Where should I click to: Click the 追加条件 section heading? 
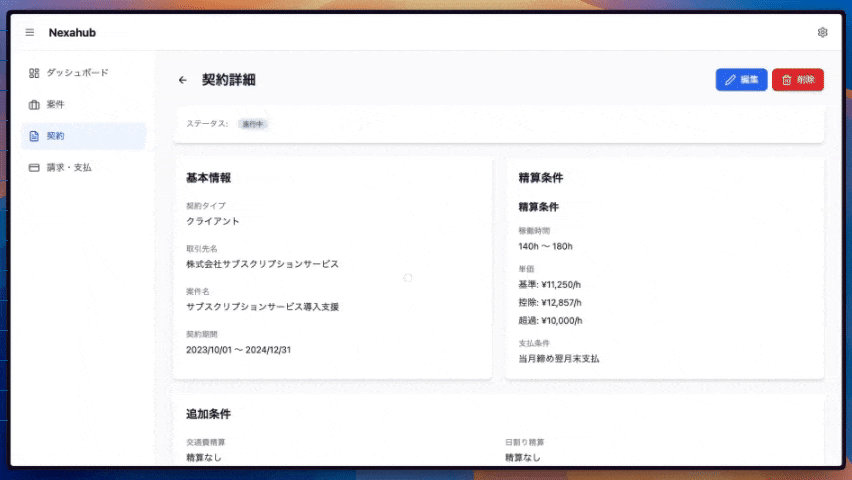click(208, 414)
